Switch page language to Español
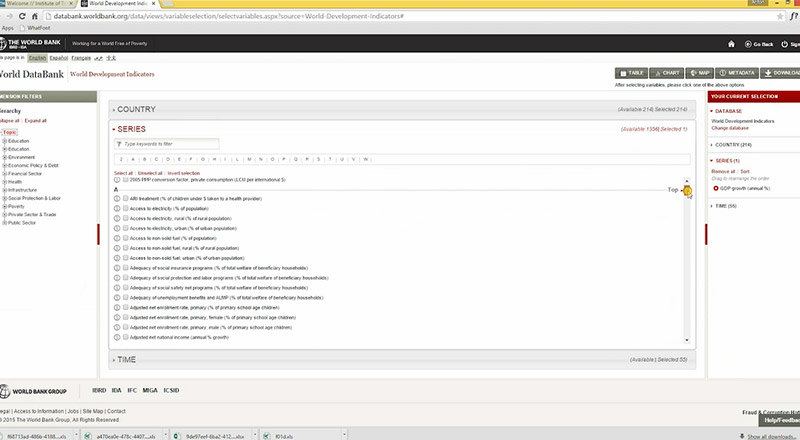This screenshot has width=800, height=440. [x=59, y=58]
